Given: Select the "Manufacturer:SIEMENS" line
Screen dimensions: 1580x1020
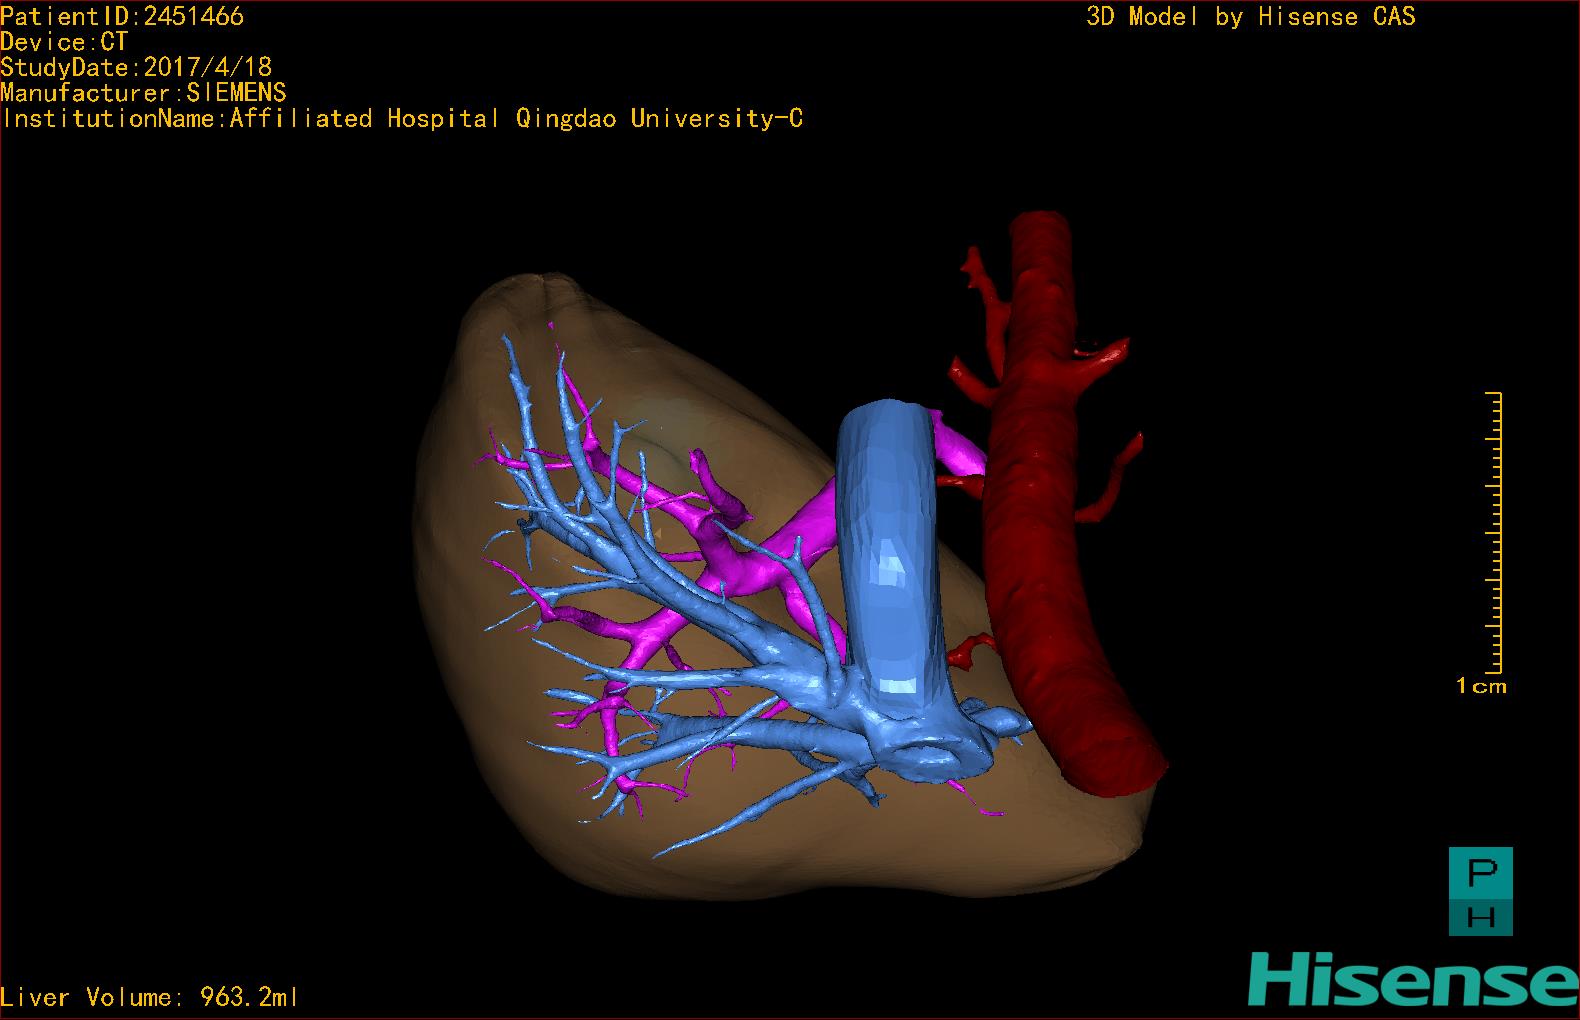Looking at the screenshot, I should click(144, 93).
